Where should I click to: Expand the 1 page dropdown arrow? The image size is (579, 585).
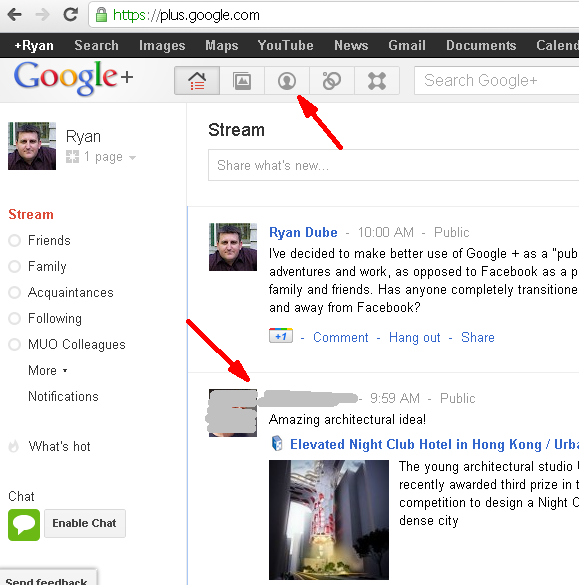coord(132,158)
